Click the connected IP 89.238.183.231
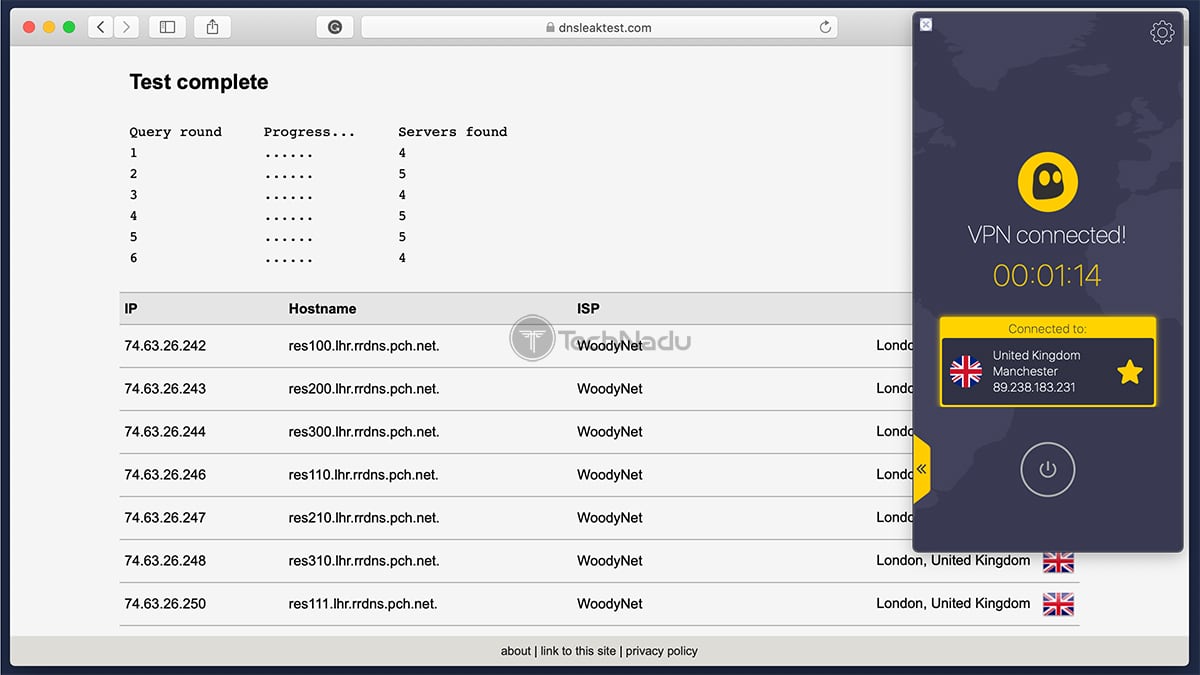This screenshot has width=1200, height=675. coord(1034,387)
